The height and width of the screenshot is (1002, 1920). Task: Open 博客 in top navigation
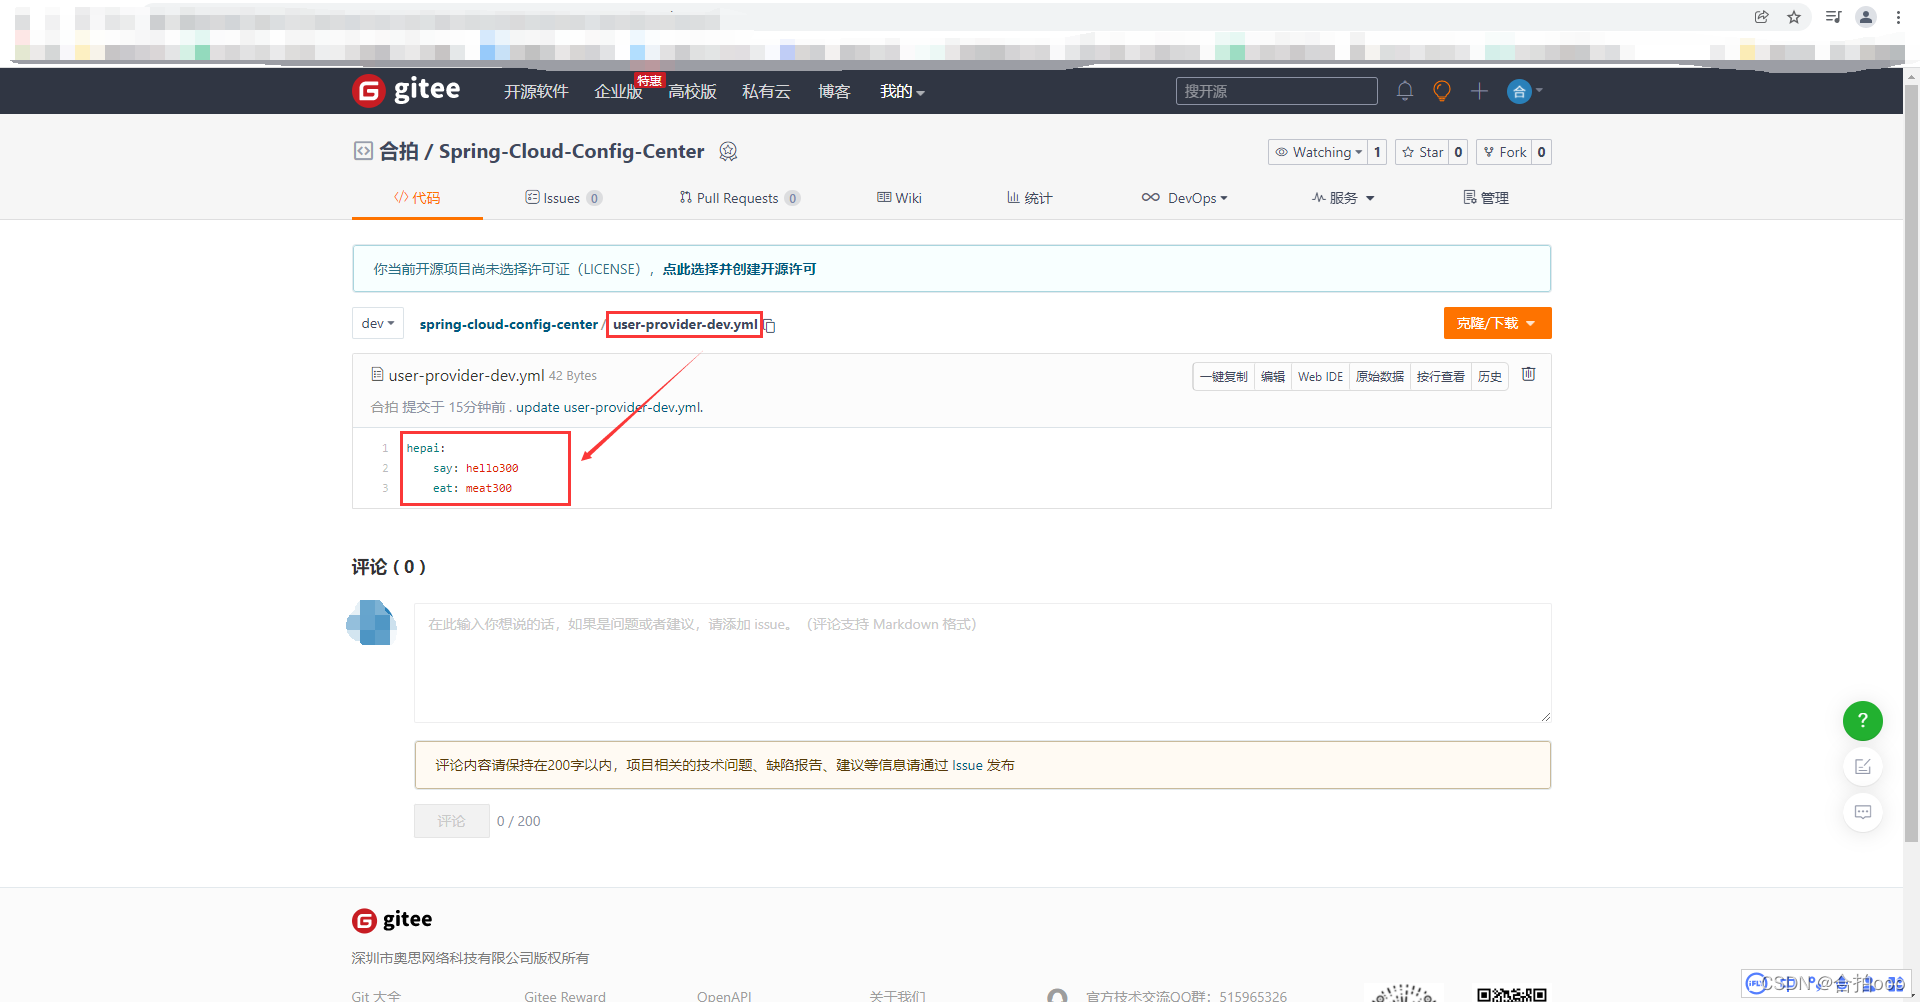point(834,91)
